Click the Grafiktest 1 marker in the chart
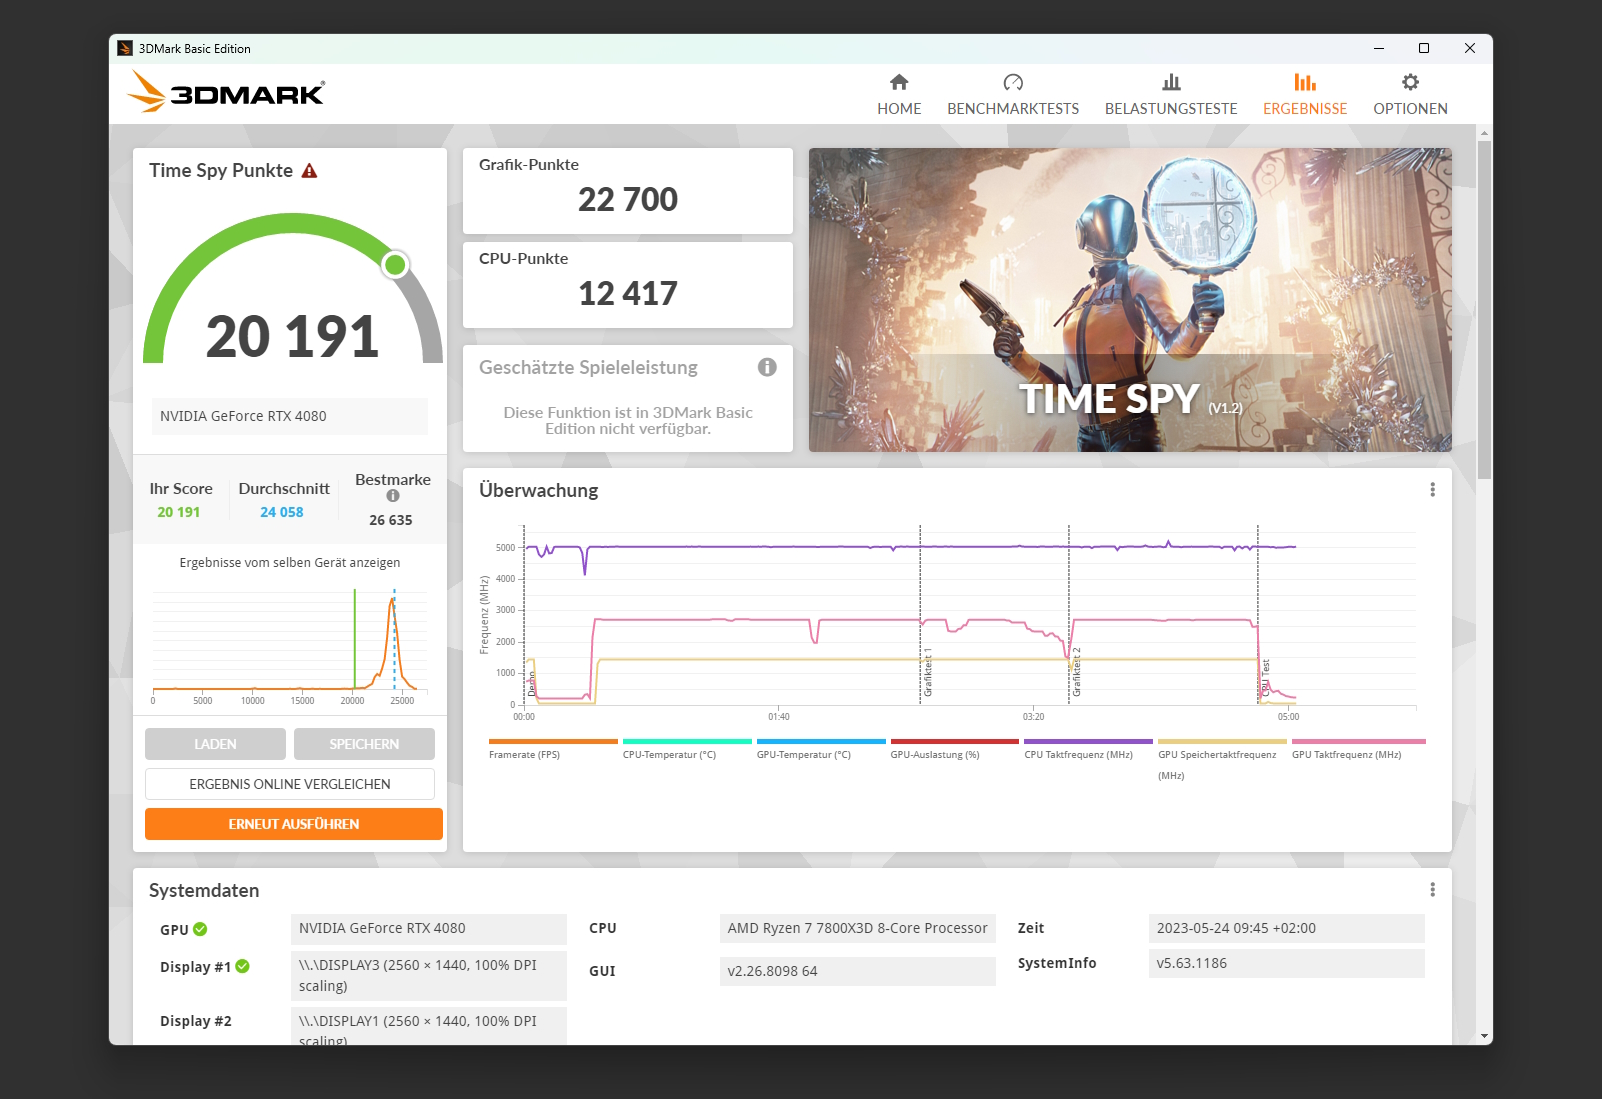The image size is (1602, 1099). (x=928, y=672)
